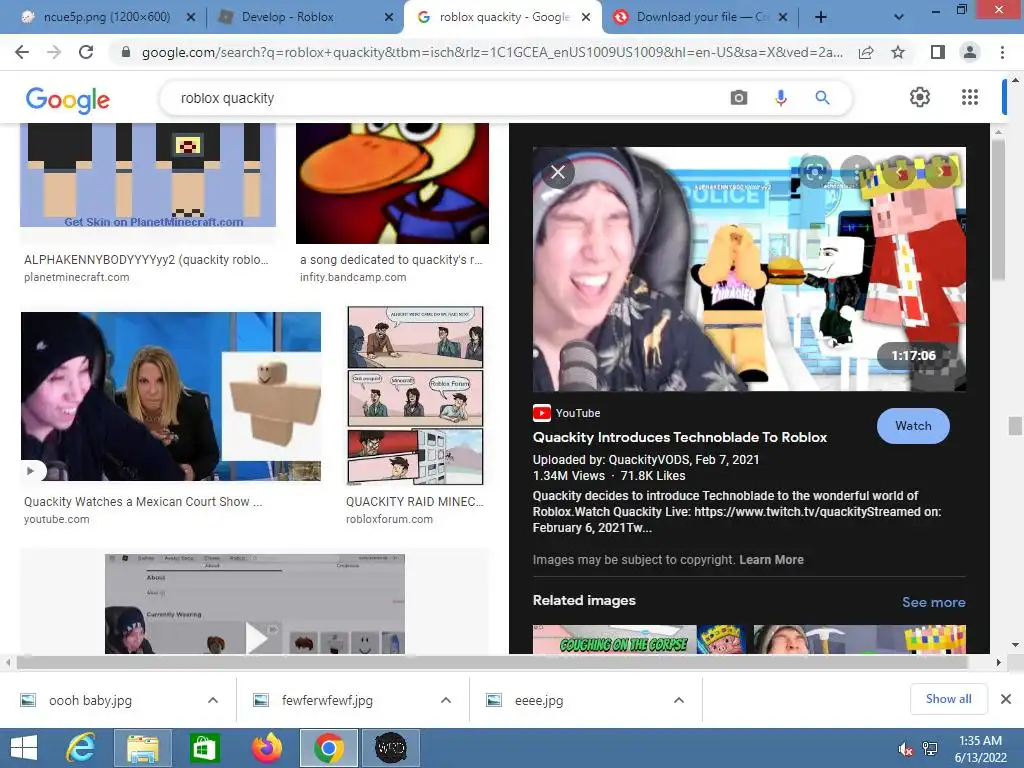
Task: Close the ncue5p.png tab
Action: pos(191,18)
